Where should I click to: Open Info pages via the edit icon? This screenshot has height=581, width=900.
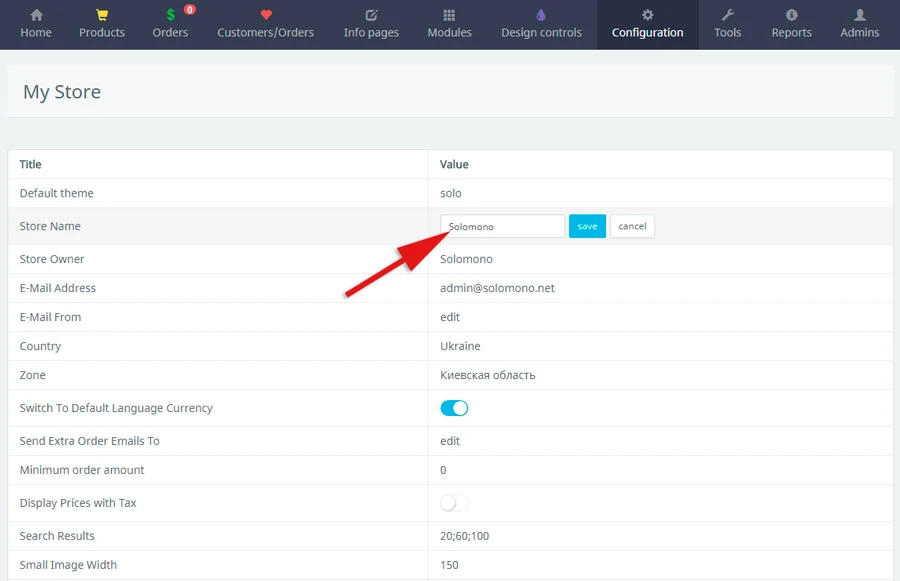coord(371,15)
